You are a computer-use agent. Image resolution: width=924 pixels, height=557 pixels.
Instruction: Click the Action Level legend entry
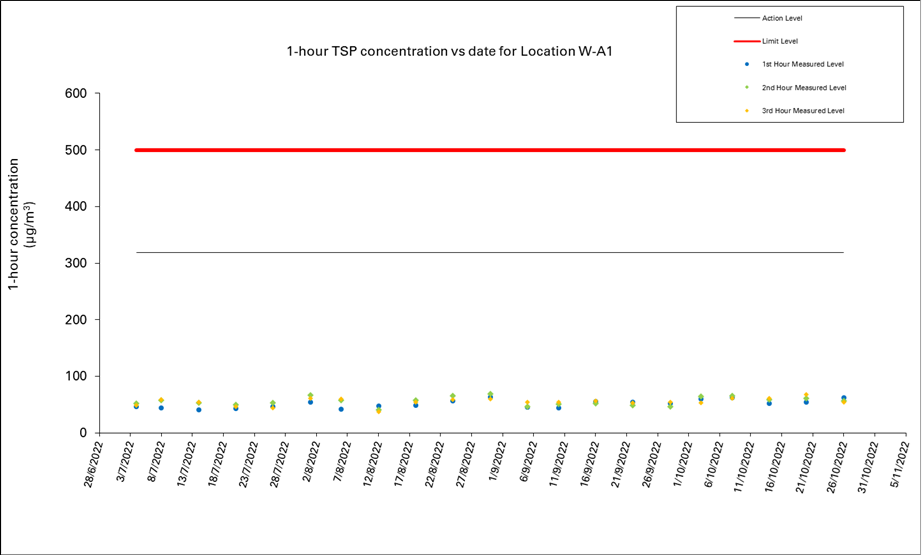pos(768,18)
